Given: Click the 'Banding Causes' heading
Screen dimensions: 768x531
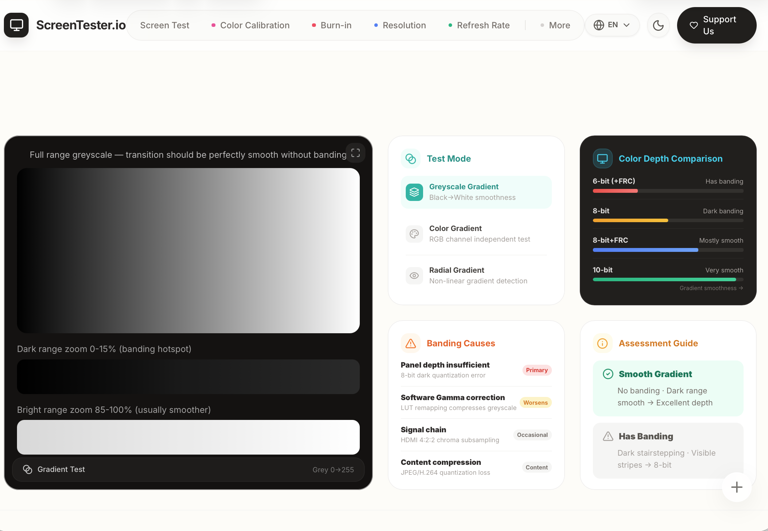Looking at the screenshot, I should point(461,343).
